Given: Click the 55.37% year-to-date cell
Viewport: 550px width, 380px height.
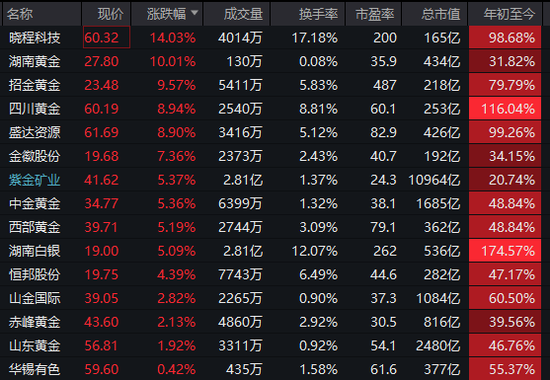Looking at the screenshot, I should [x=505, y=368].
